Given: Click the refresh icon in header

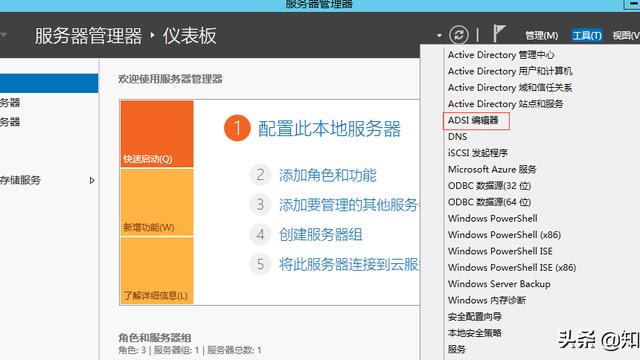Looking at the screenshot, I should 459,35.
